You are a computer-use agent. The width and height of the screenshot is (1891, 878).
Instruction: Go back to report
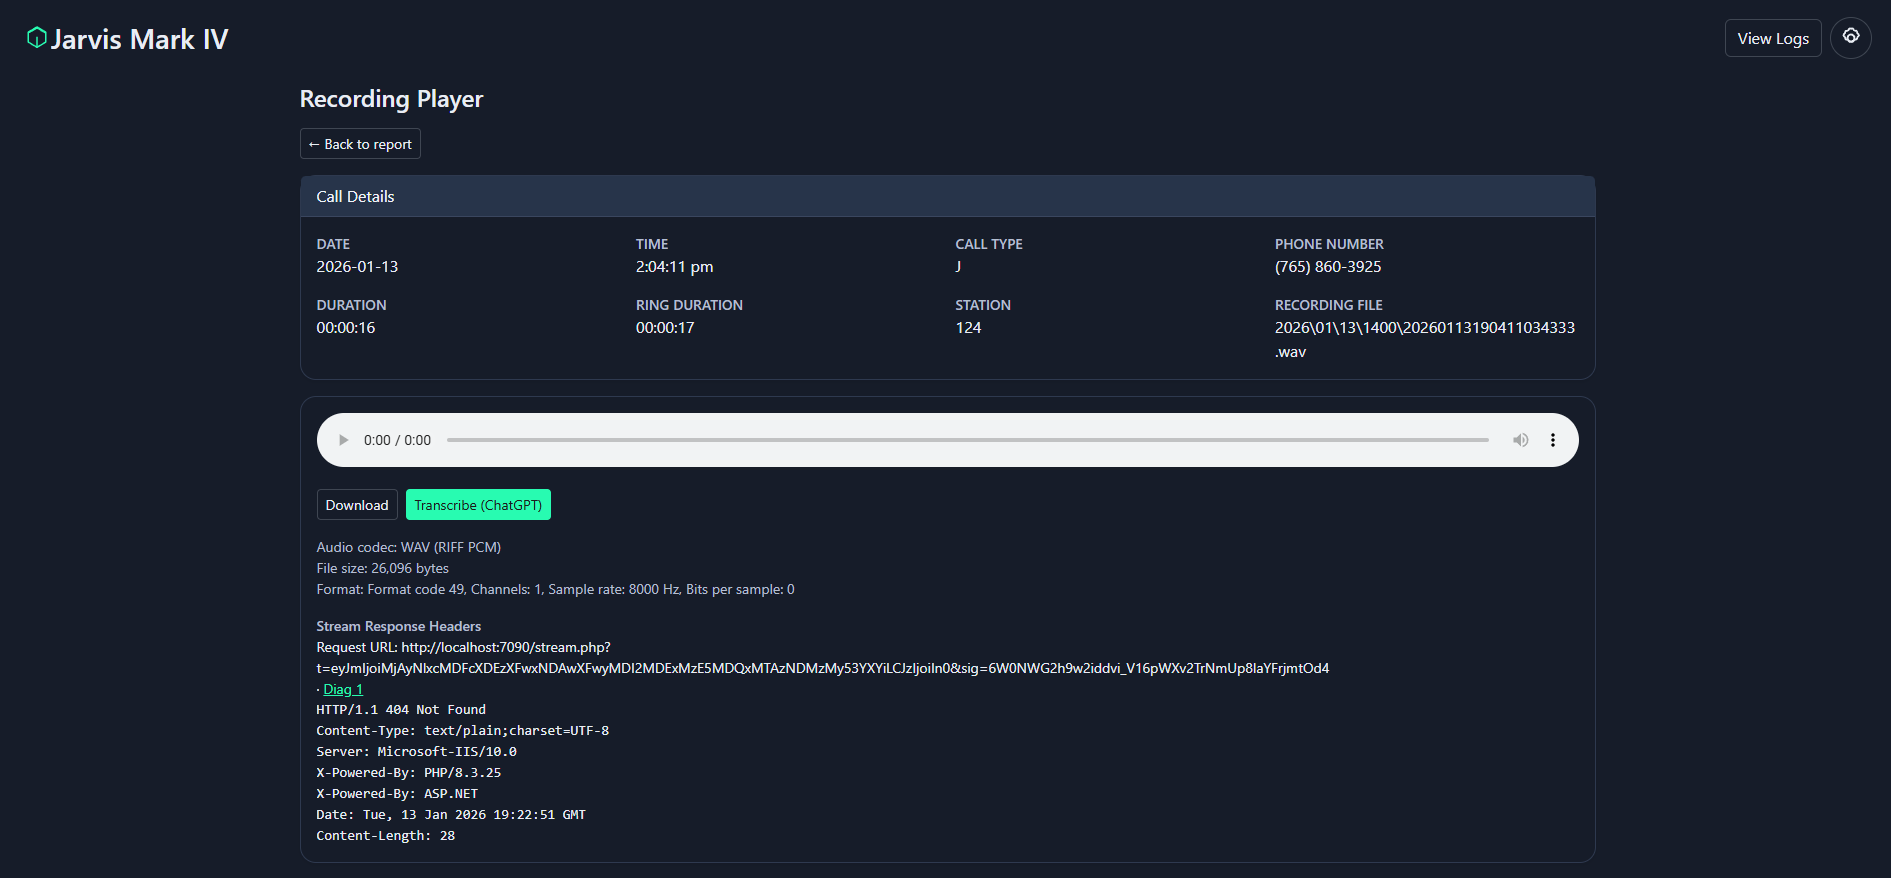click(360, 144)
